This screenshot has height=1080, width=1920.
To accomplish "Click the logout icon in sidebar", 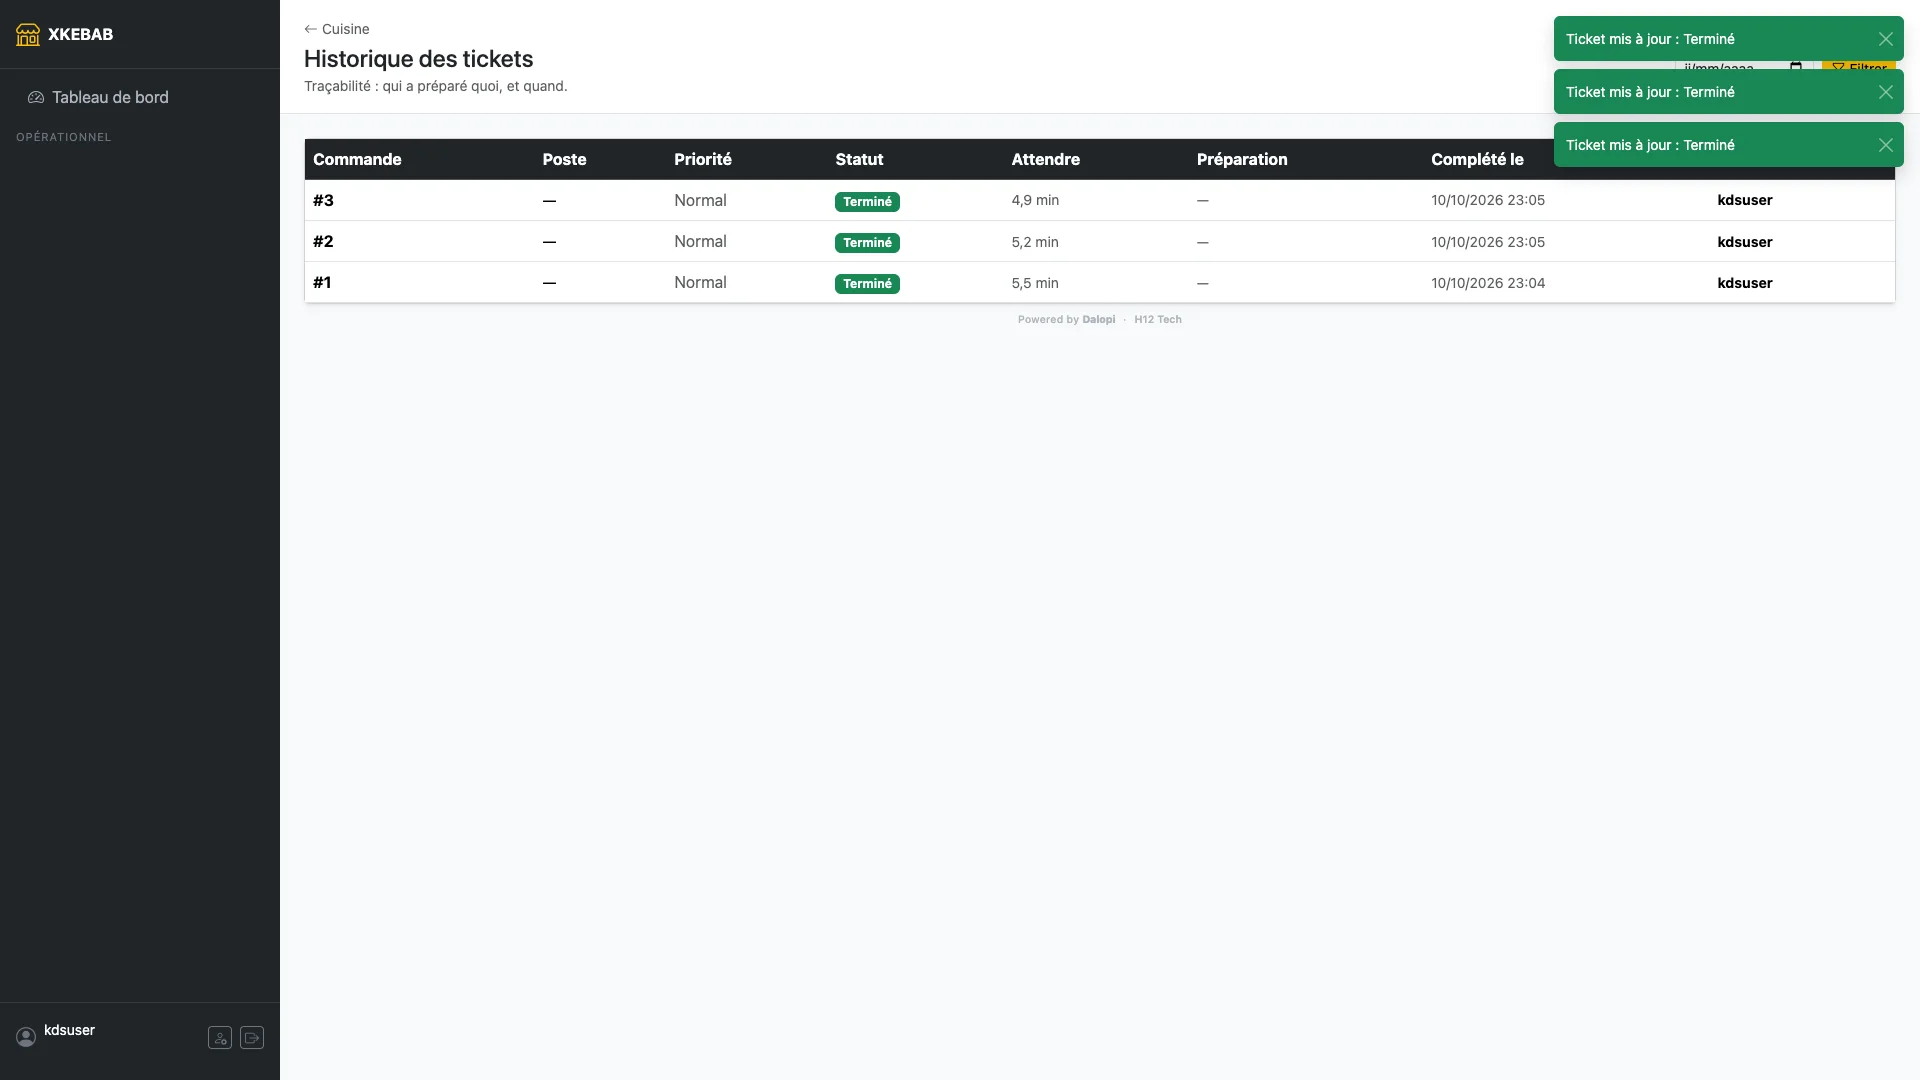I will point(252,1038).
